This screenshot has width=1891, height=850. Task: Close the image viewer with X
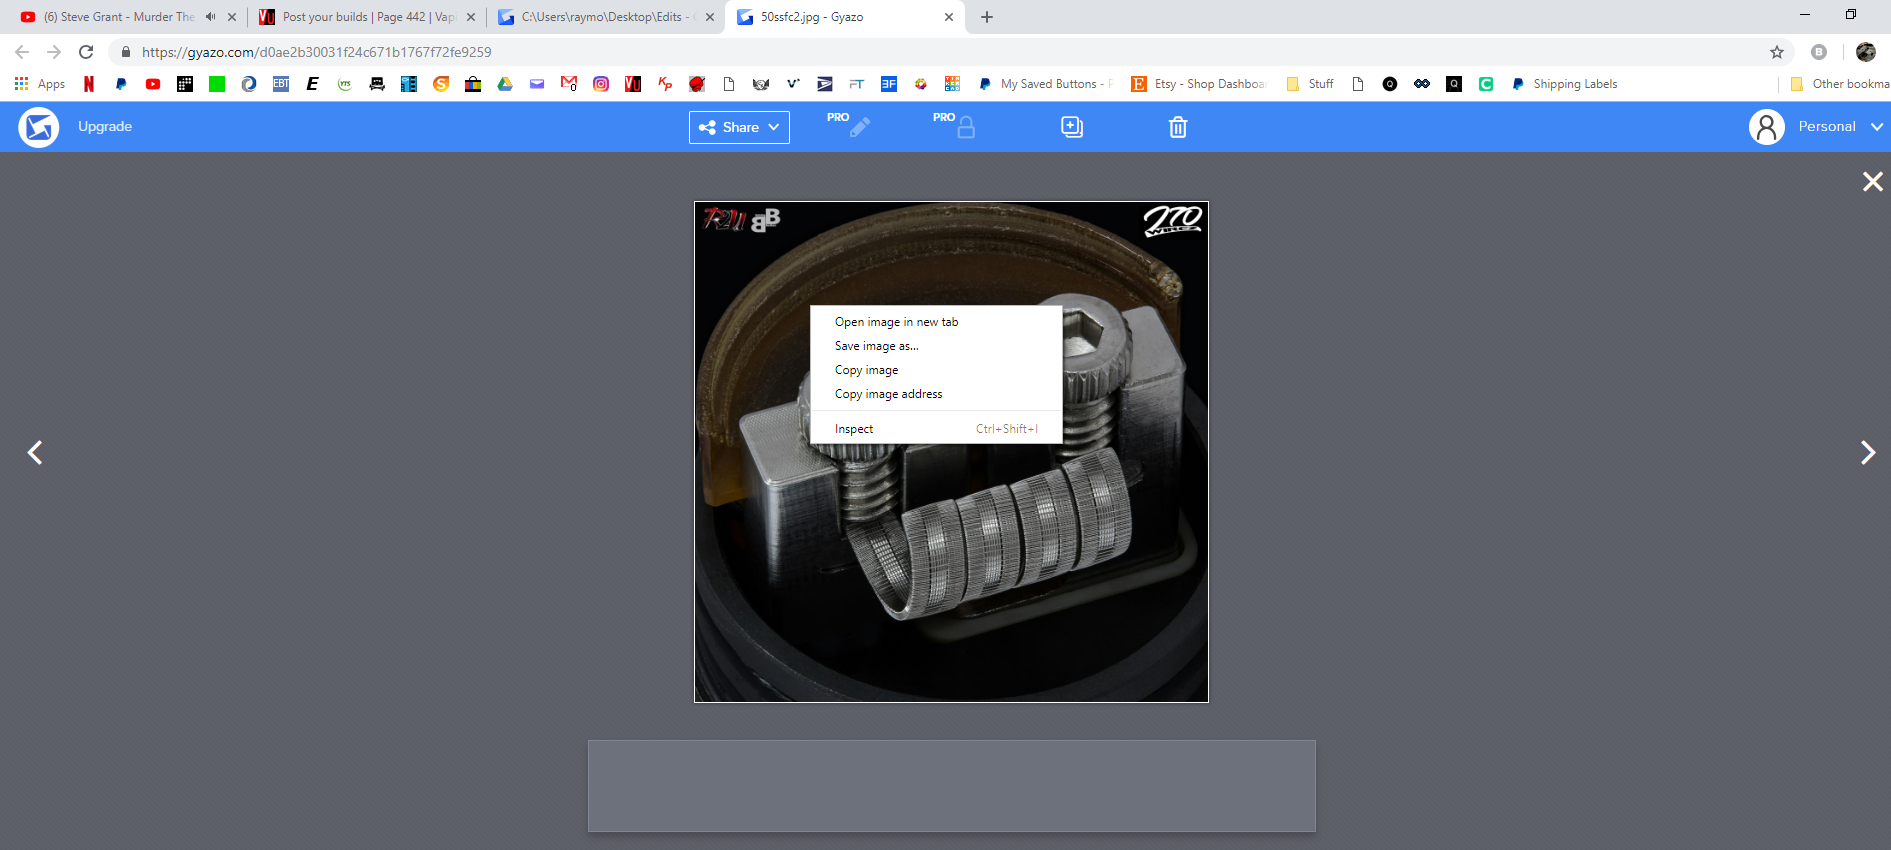[x=1872, y=182]
